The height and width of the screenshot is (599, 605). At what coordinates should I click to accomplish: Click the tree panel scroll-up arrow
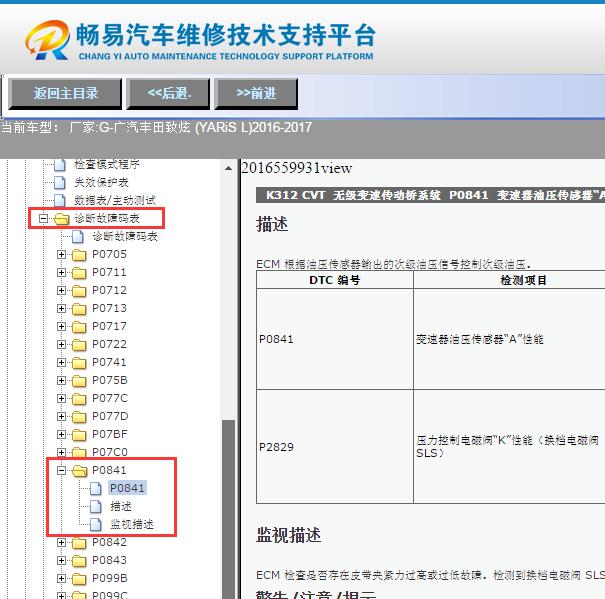coord(228,169)
